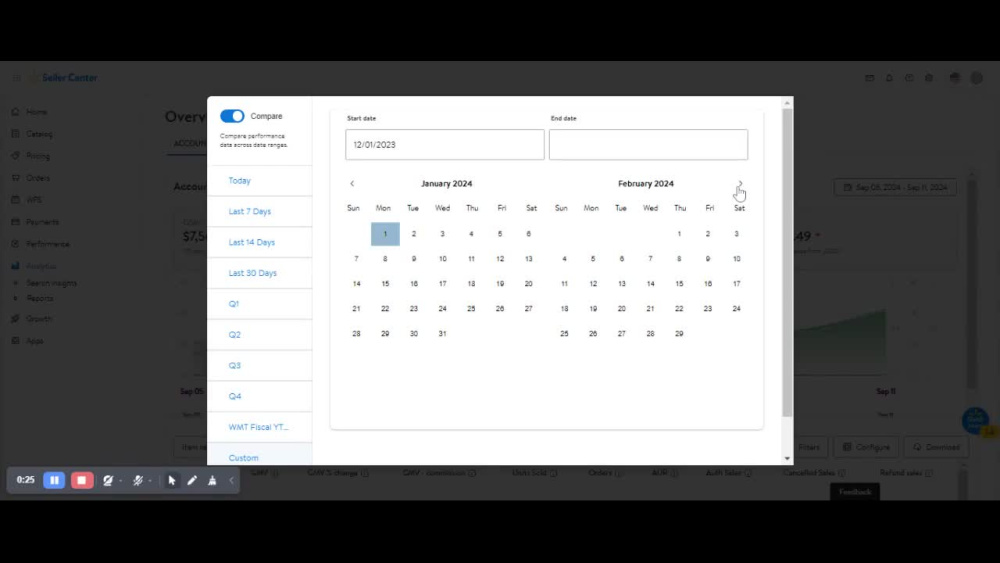The image size is (1000, 563).
Task: Toggle the muted microphone icon in recorder
Action: [137, 480]
